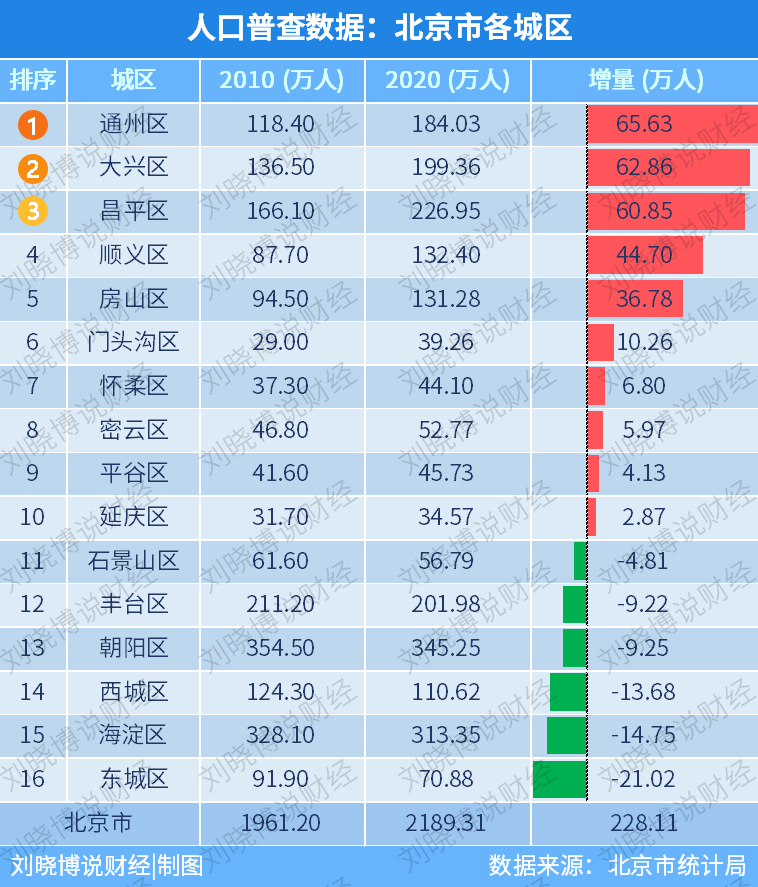
Task: Click the orange rank 1 badge
Action: pyautogui.click(x=33, y=125)
